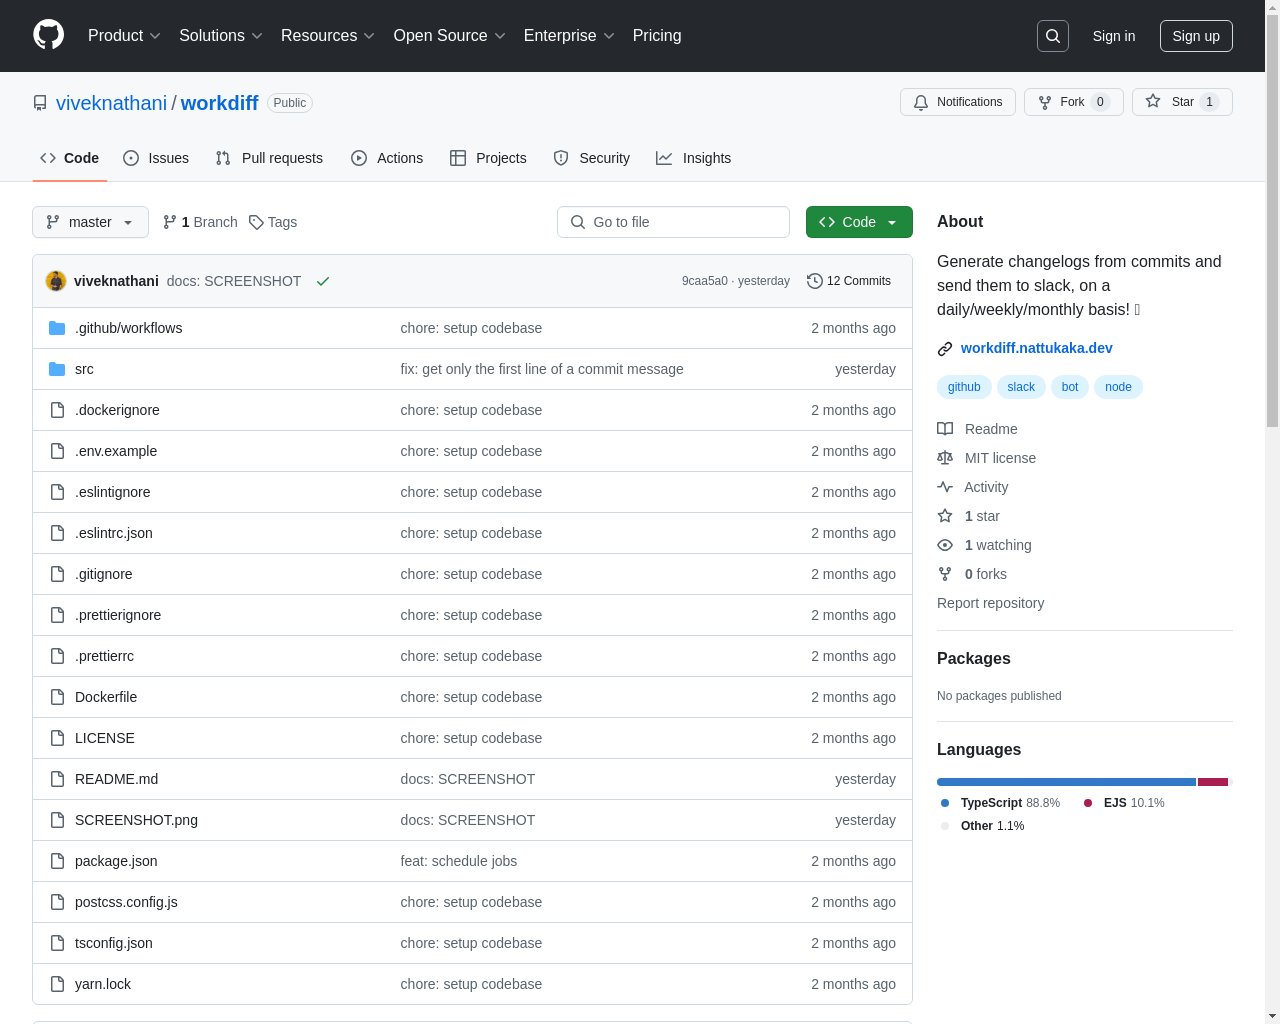The height and width of the screenshot is (1024, 1280).
Task: Click the GitHub logo icon
Action: click(48, 35)
